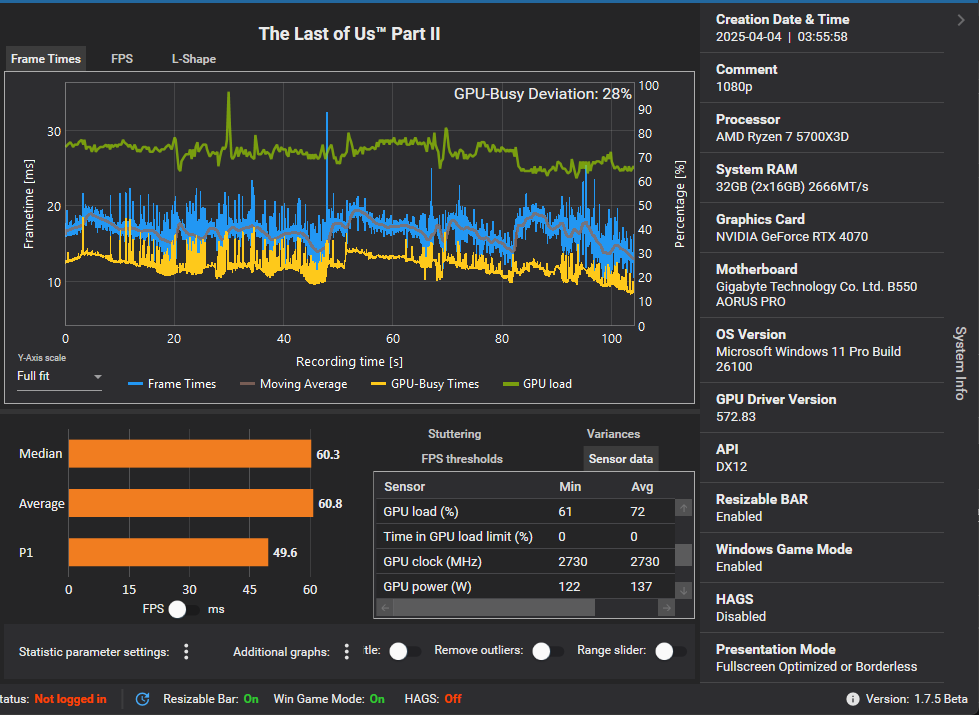Viewport: 979px width, 715px height.
Task: Click the P1 bar in statistics chart
Action: click(169, 552)
